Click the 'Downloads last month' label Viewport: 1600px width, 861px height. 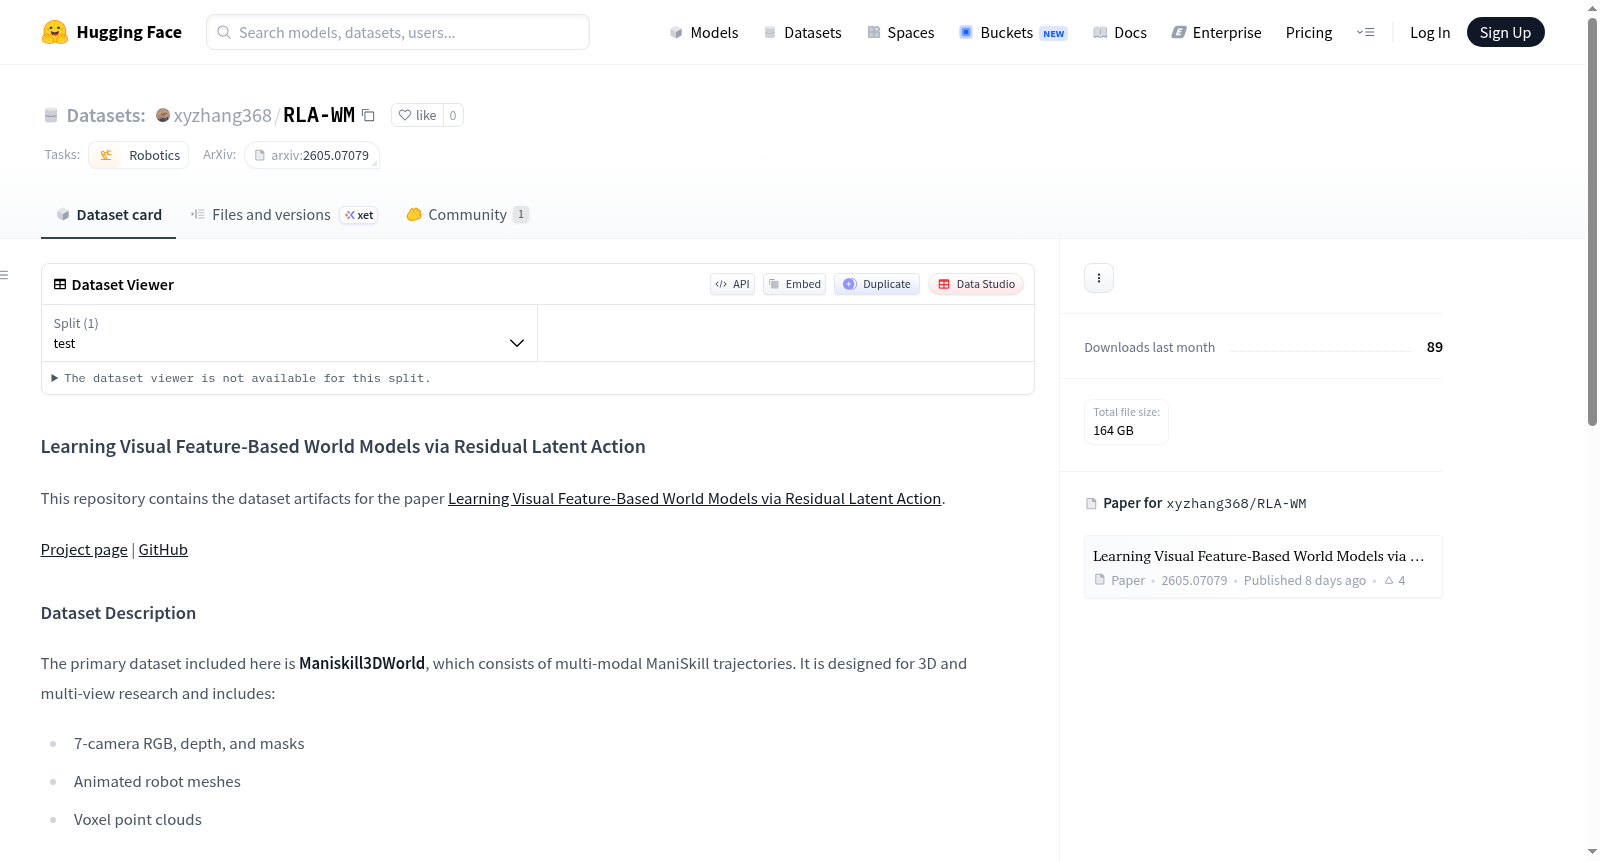[1150, 347]
